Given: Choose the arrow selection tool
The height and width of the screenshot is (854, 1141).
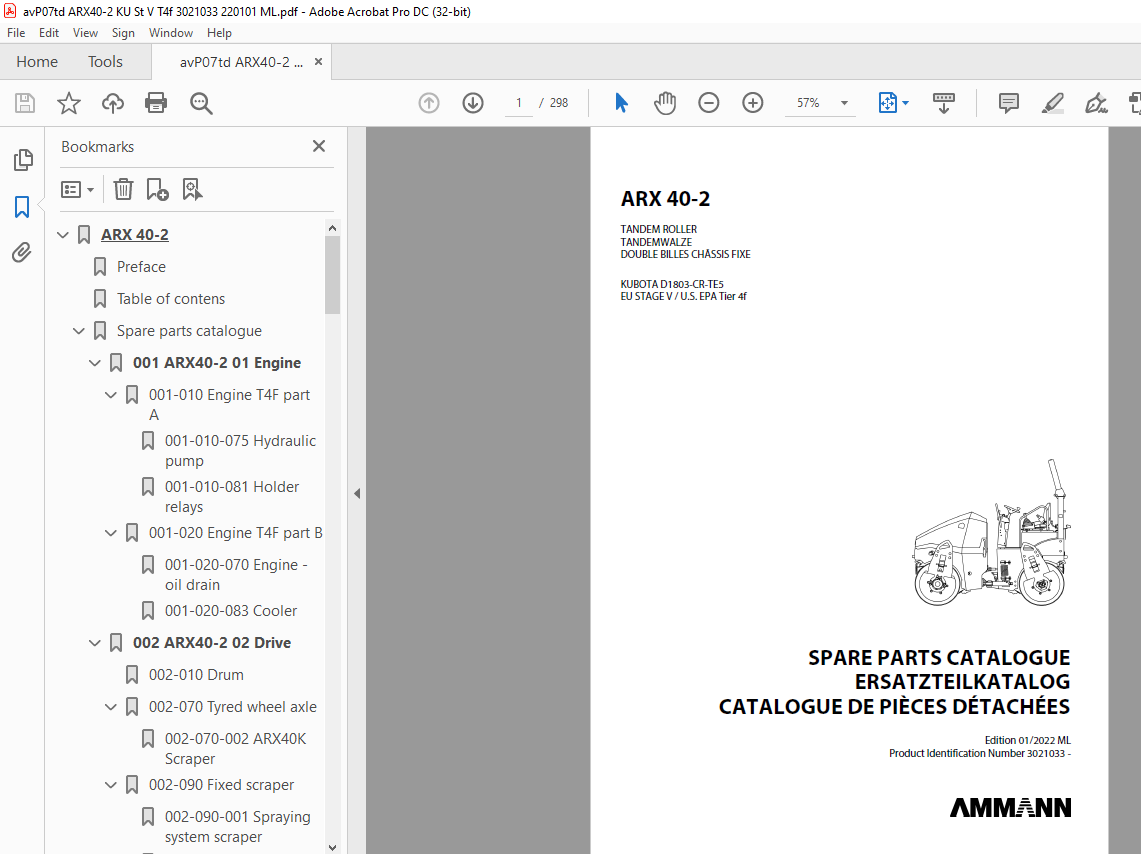Looking at the screenshot, I should click(621, 103).
